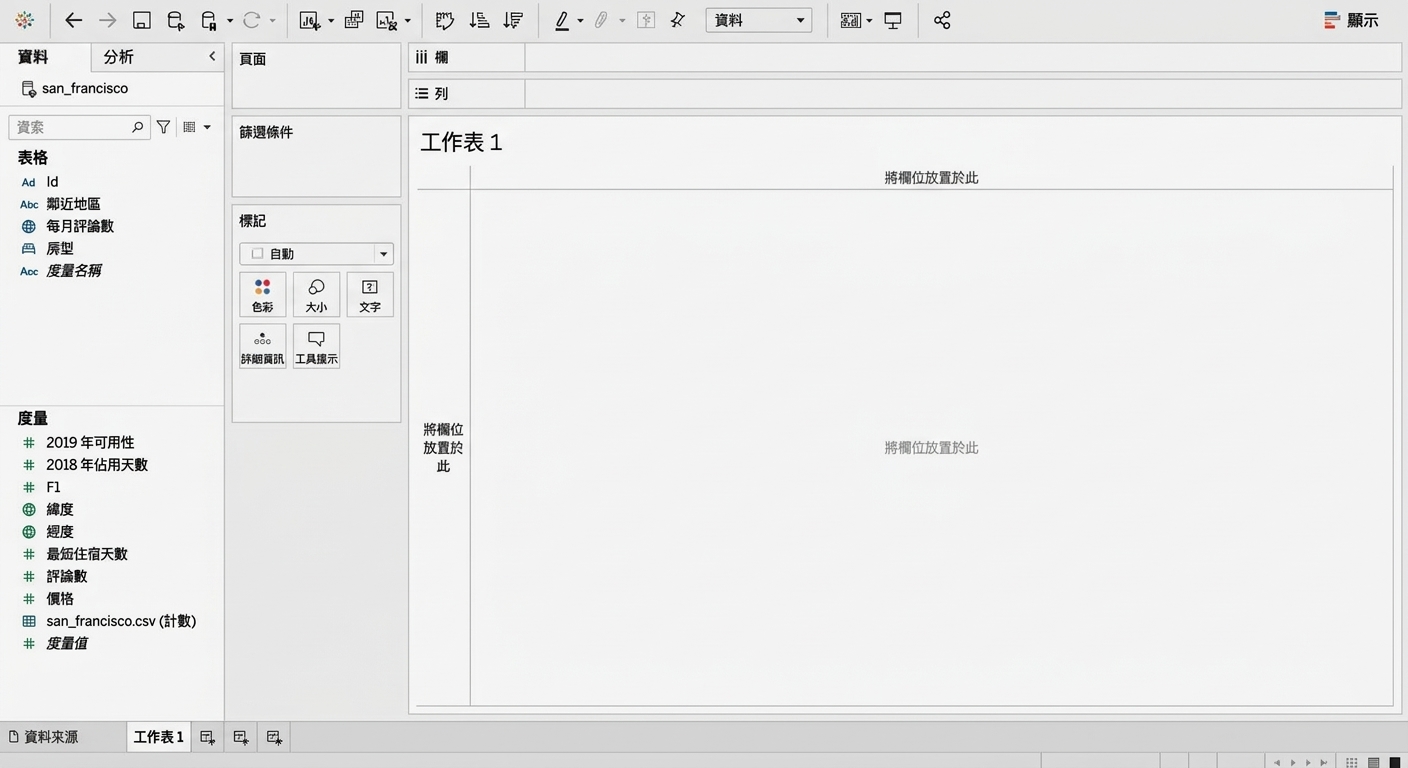Image resolution: width=1408 pixels, height=768 pixels.
Task: Open the new worksheet dropdown arrow
Action: pos(331,20)
